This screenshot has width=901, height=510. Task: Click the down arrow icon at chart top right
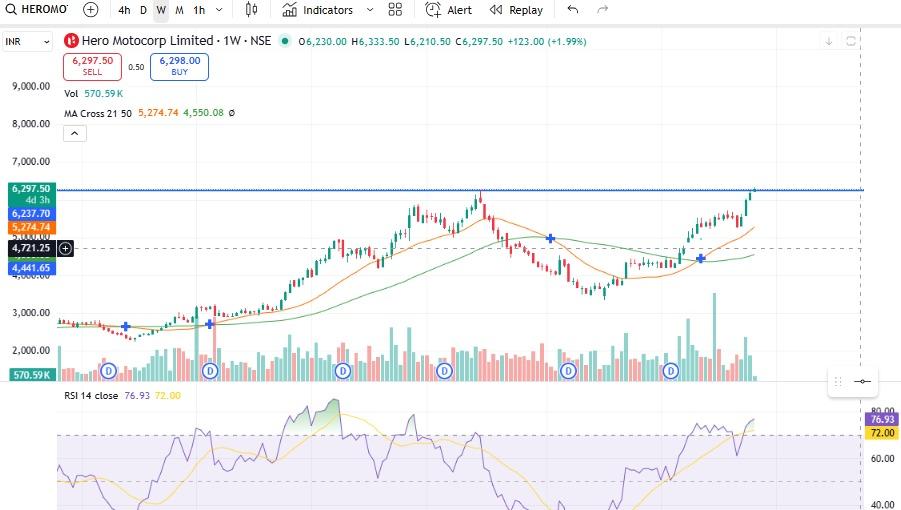pyautogui.click(x=829, y=41)
